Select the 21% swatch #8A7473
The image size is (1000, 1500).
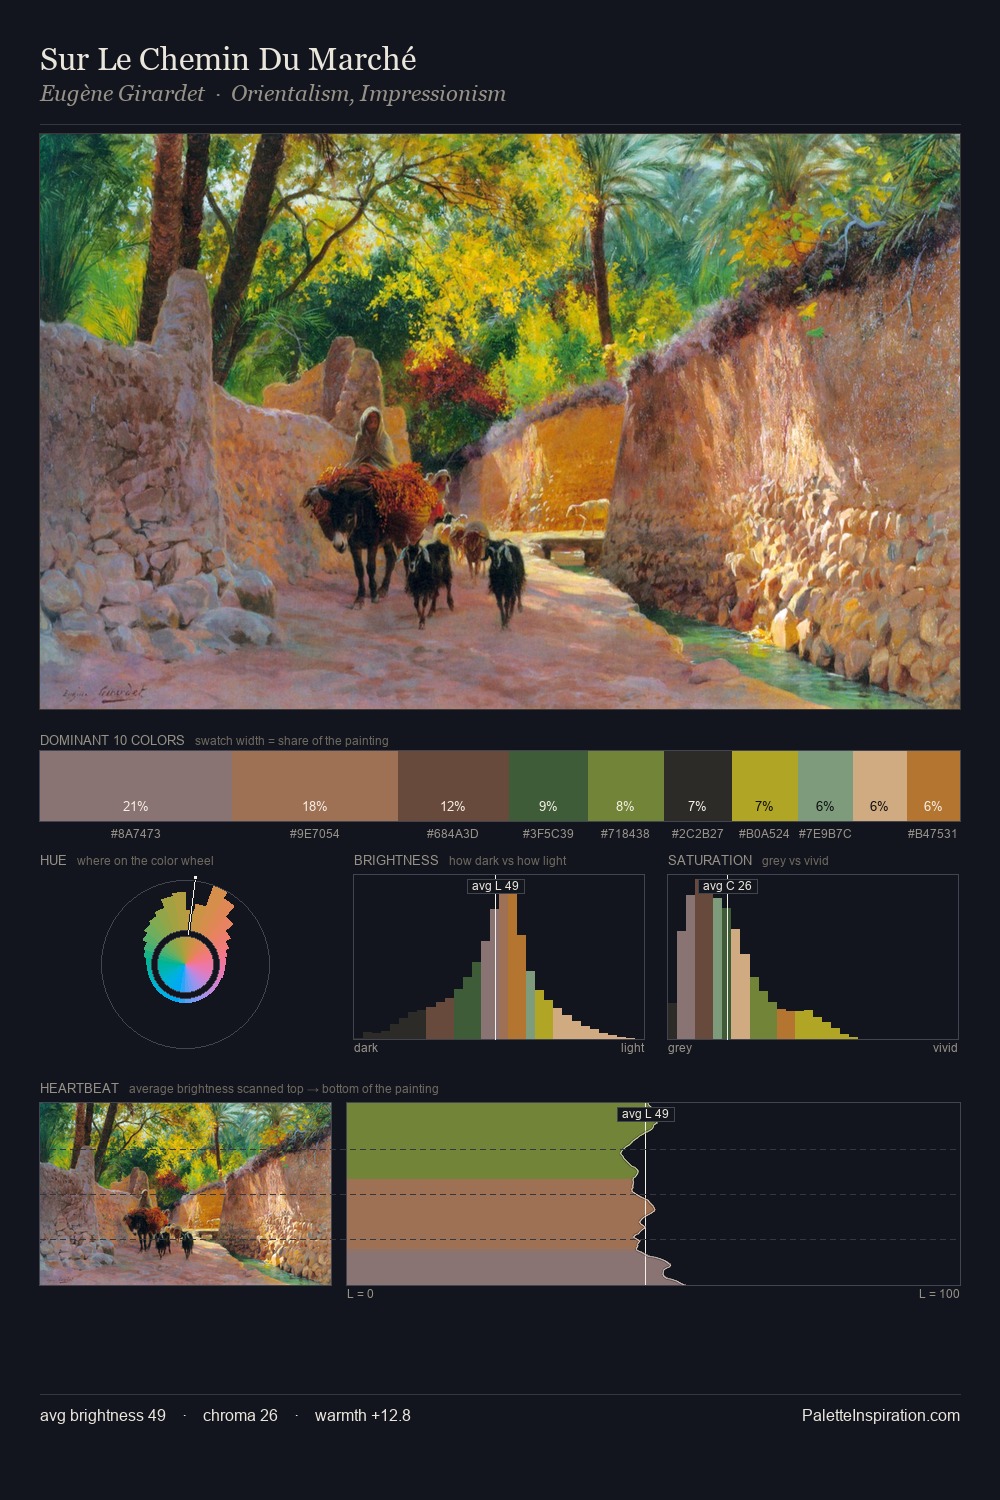coord(136,785)
